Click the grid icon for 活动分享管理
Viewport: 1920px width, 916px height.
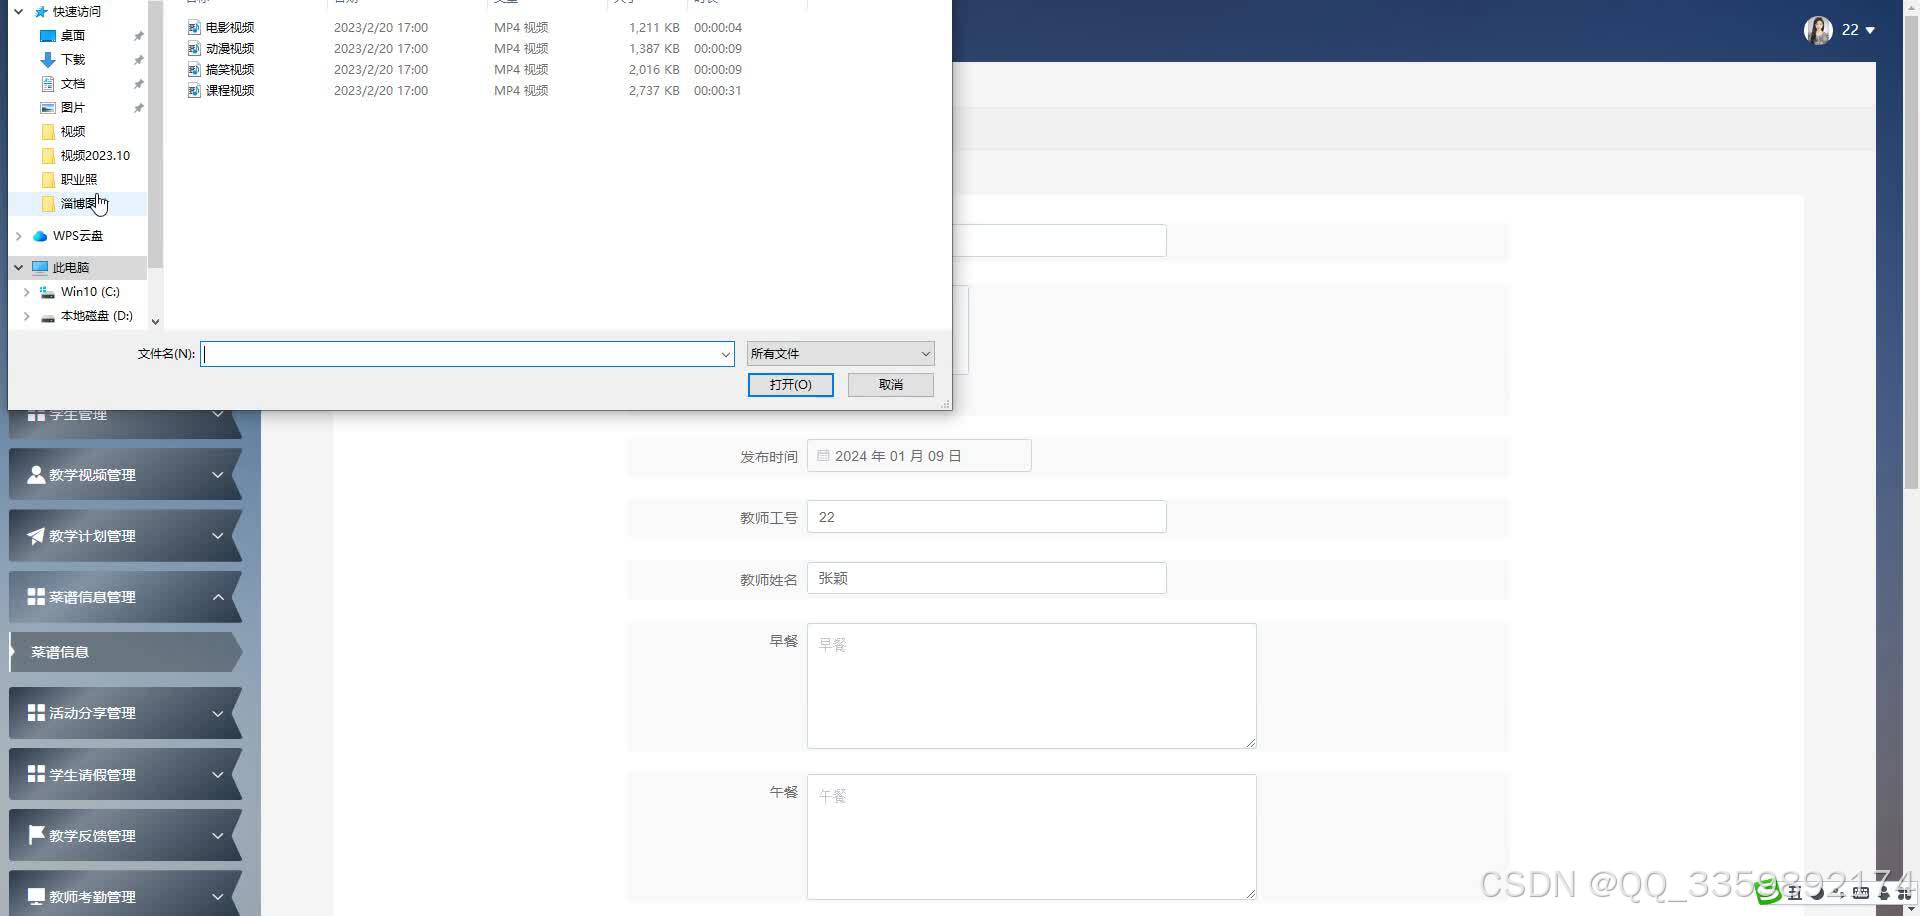(x=35, y=713)
